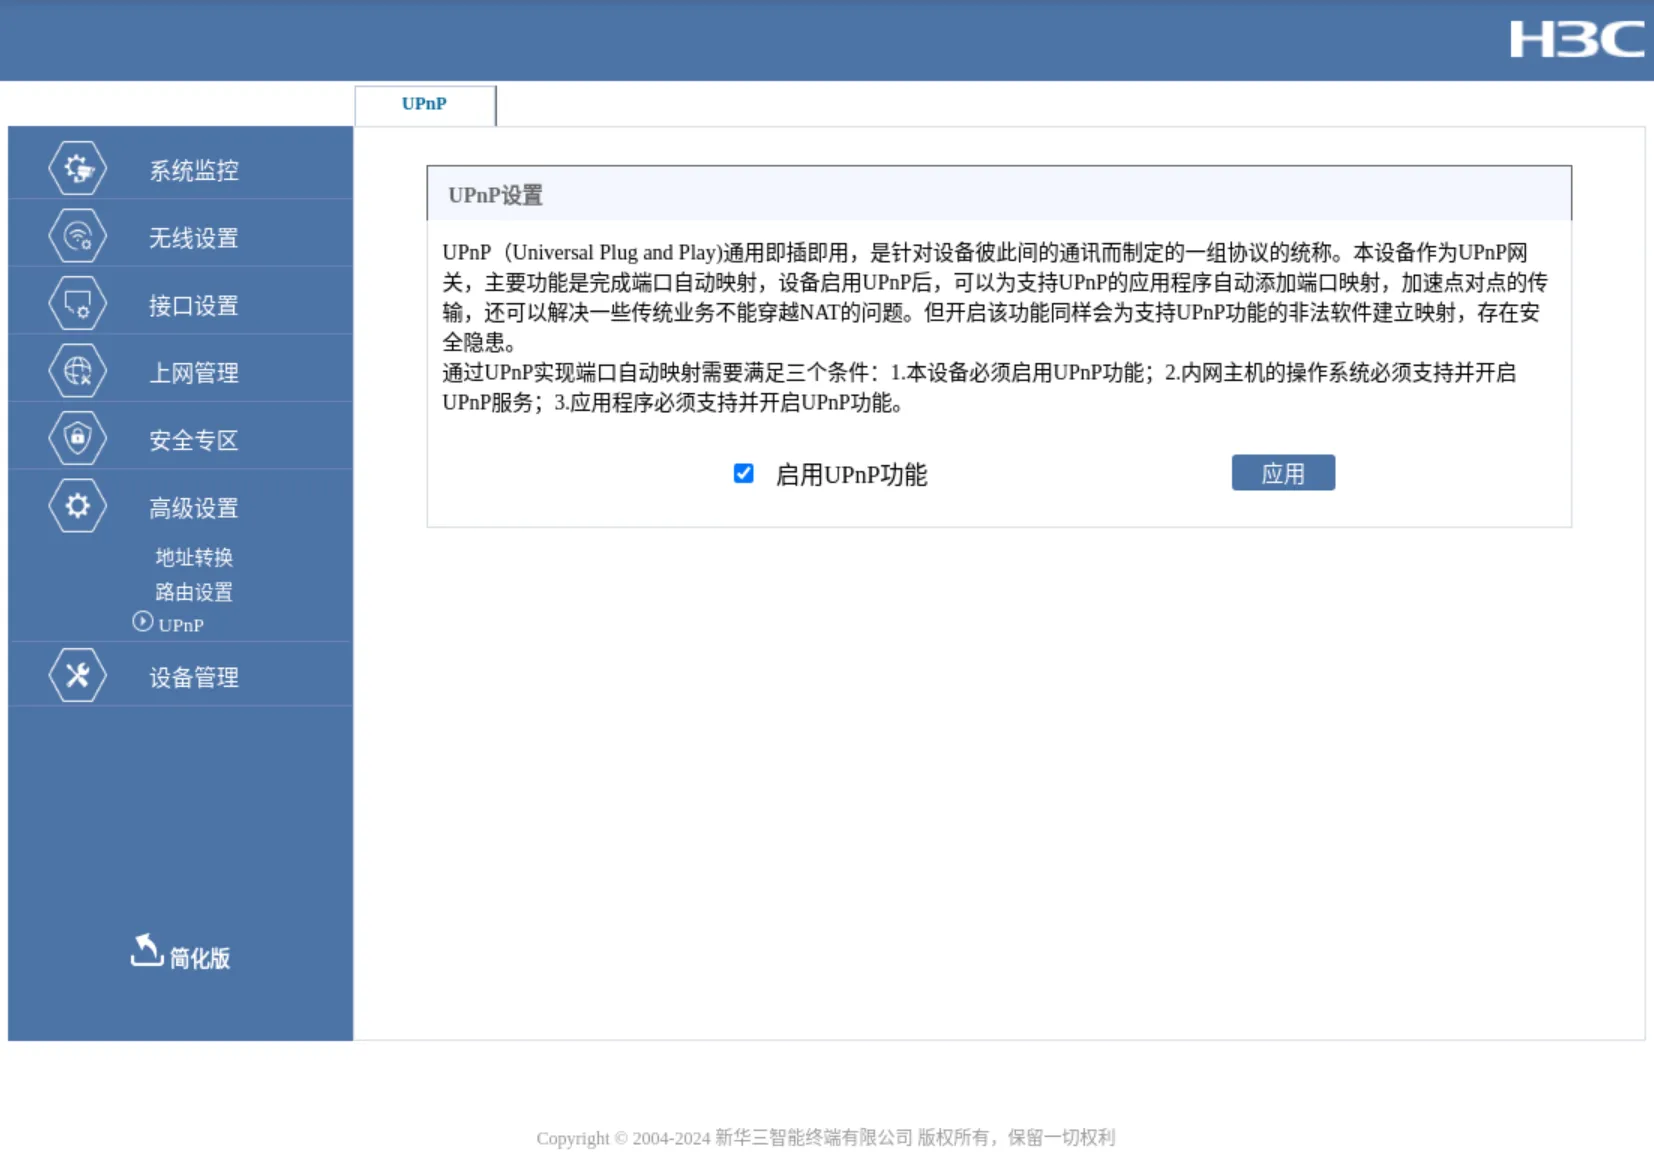Click the Advanced Settings (高级设置) gear icon
Screen dimensions: 1654x1165
point(77,507)
